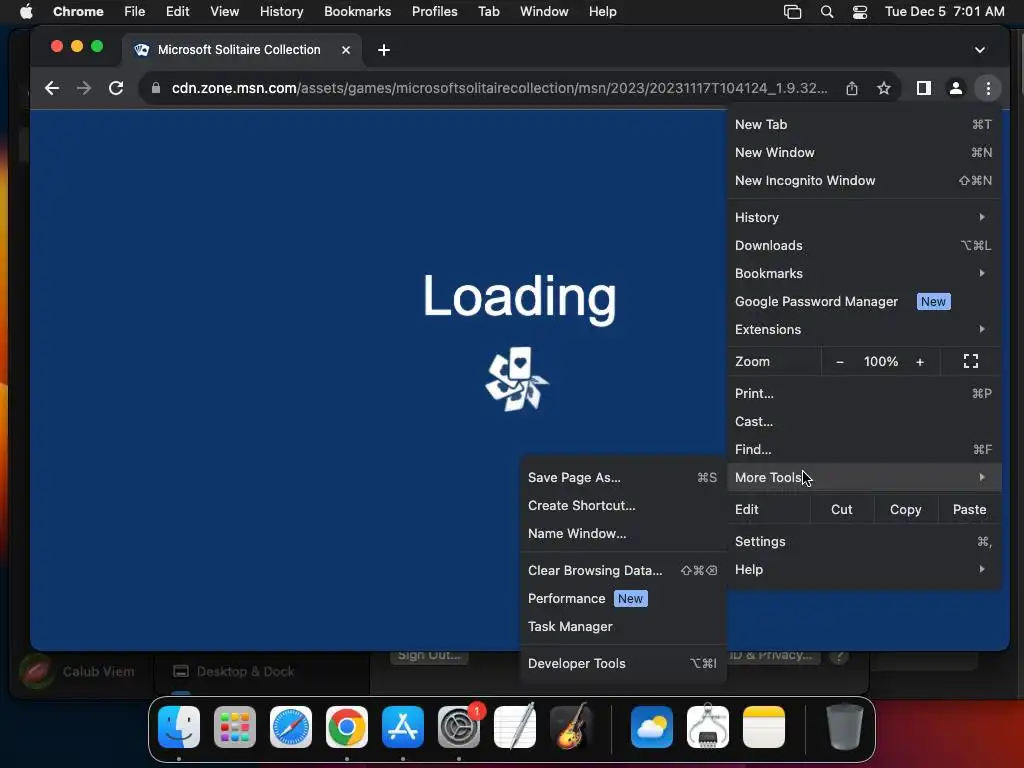
Task: Click the browser back arrow
Action: (52, 88)
